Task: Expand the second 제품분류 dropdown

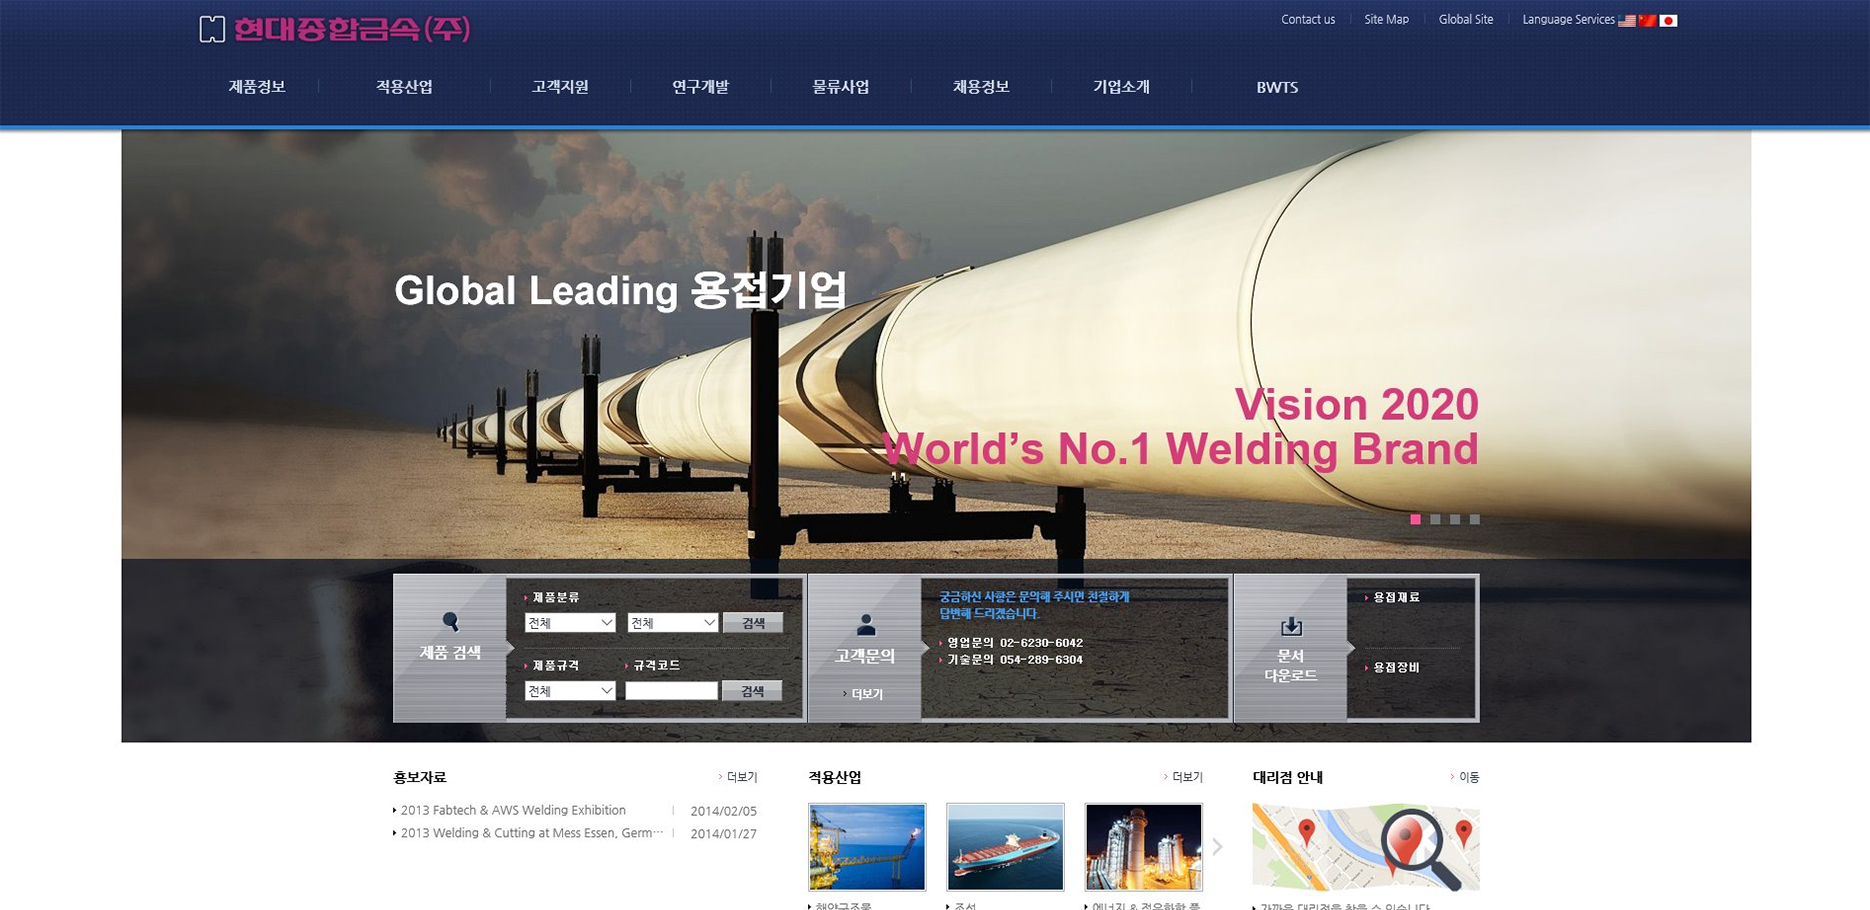Action: pos(672,623)
